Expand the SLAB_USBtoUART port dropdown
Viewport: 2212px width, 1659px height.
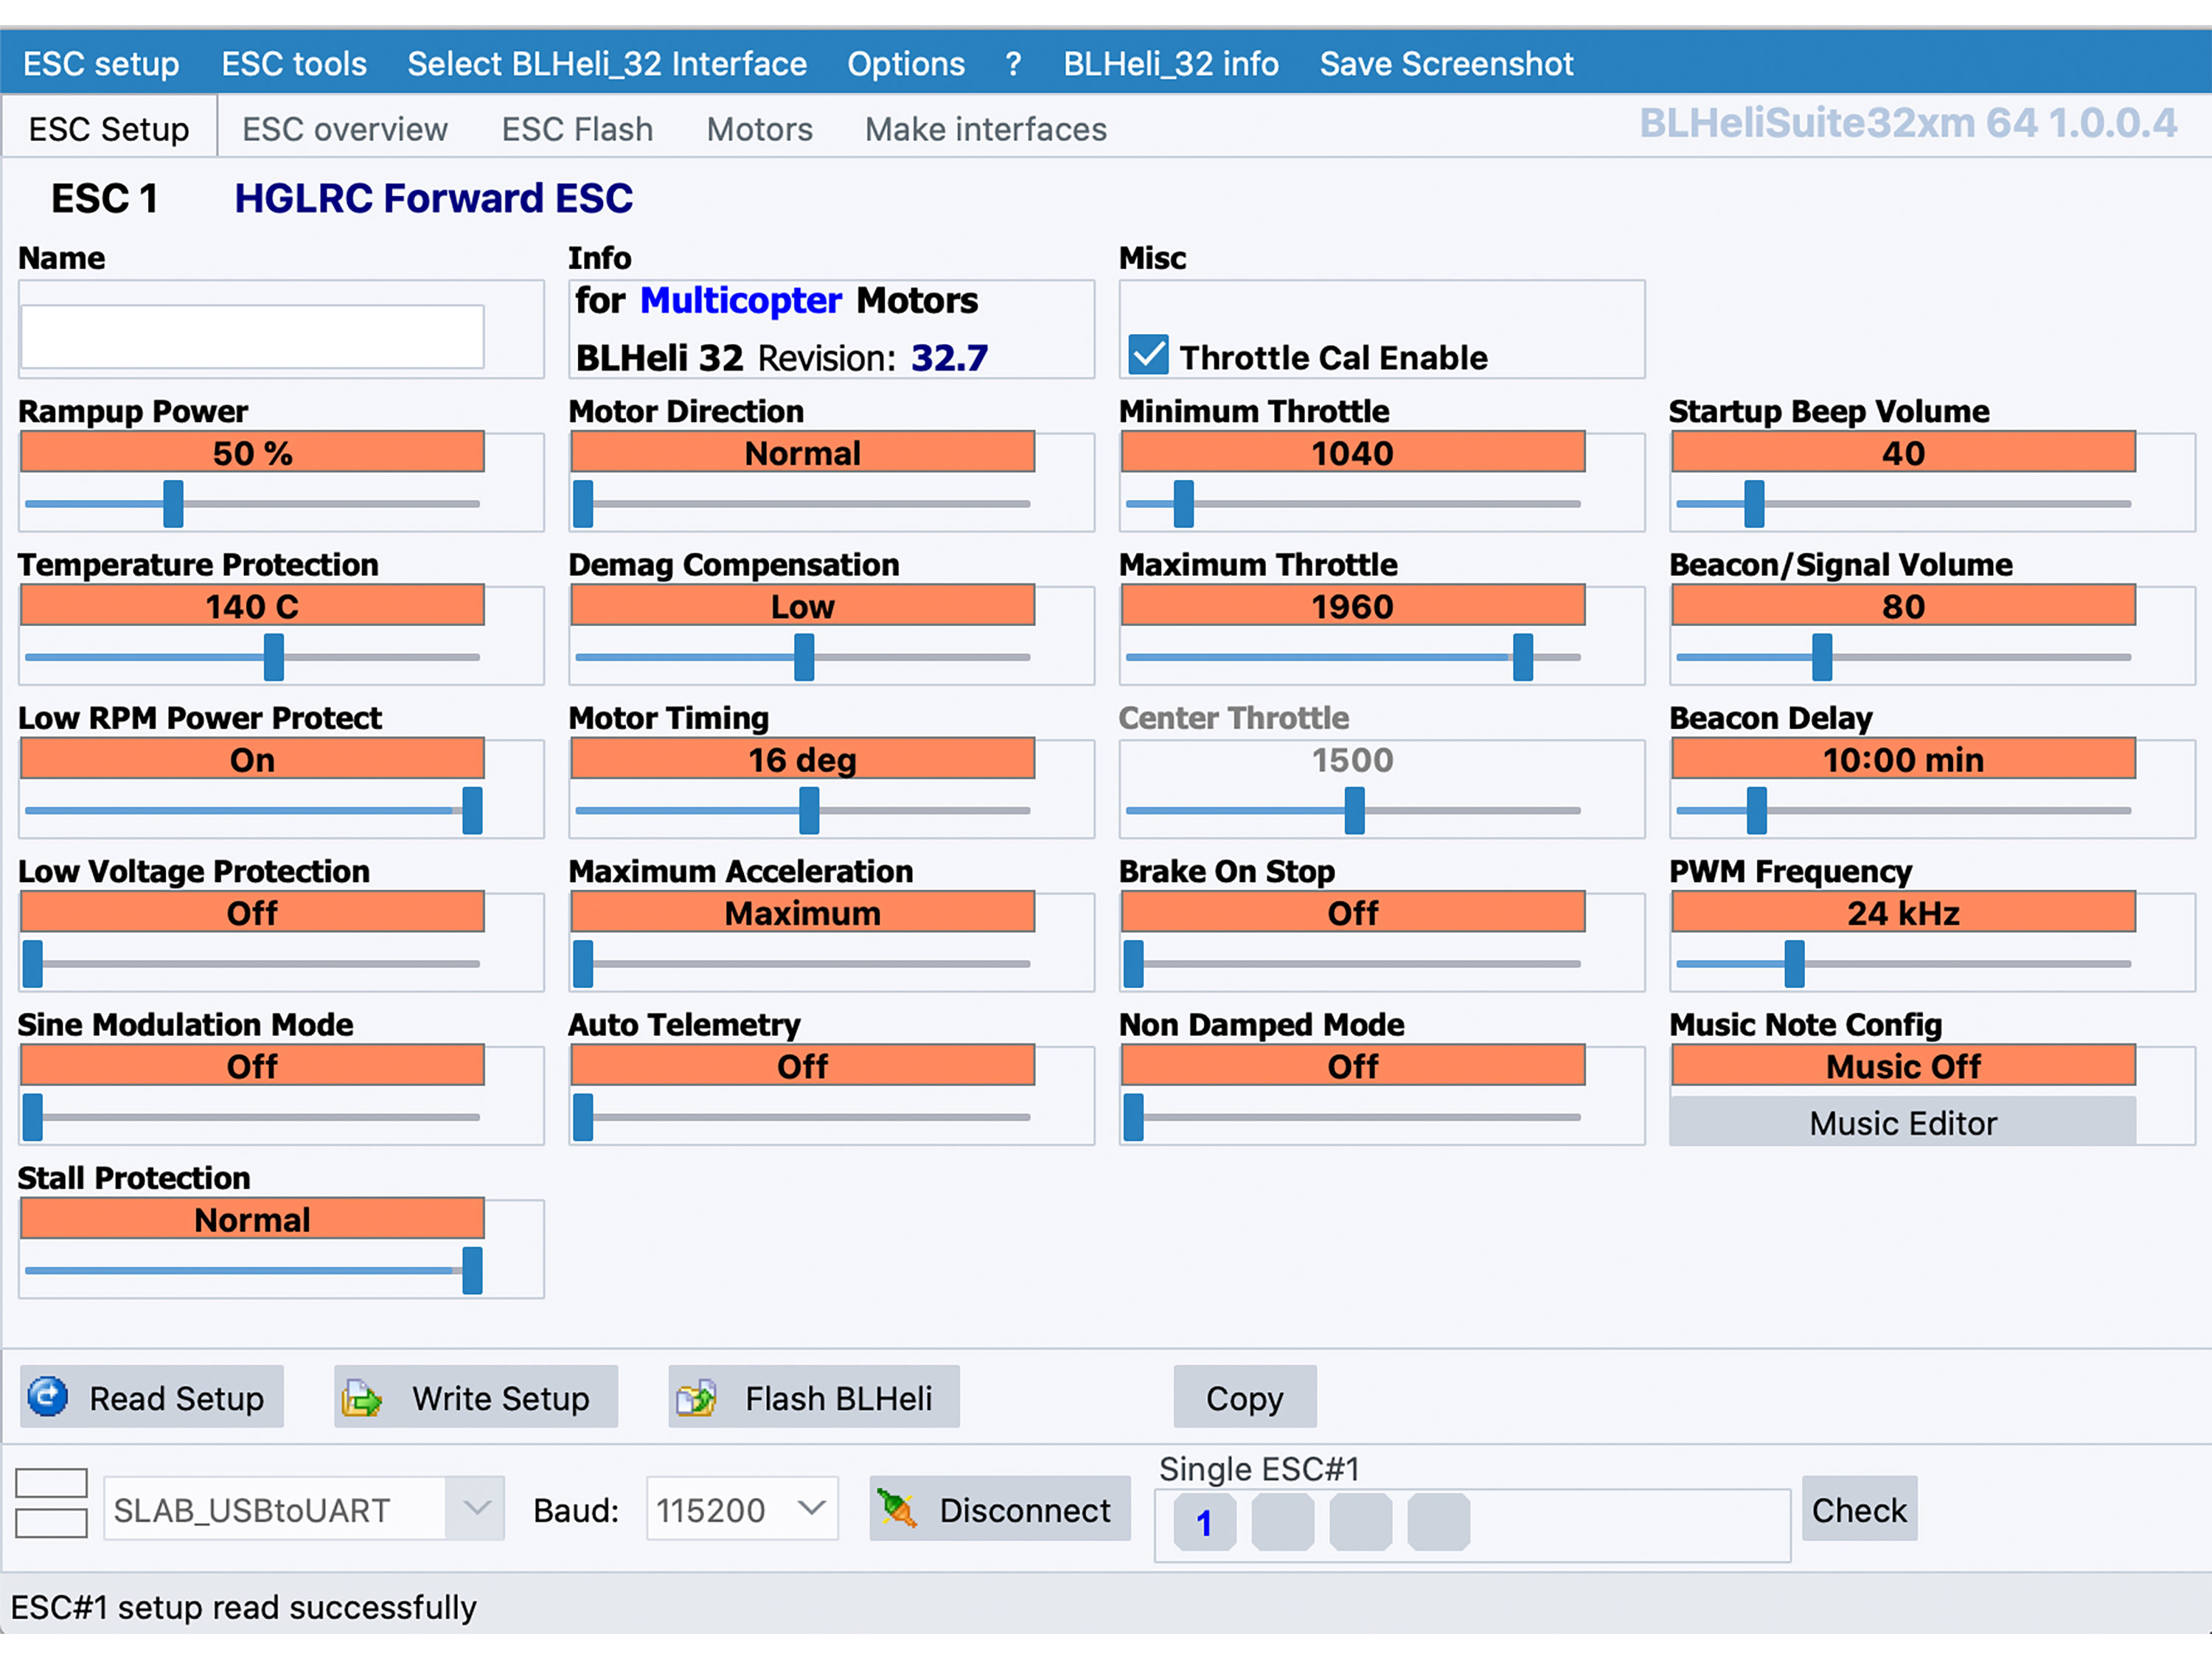(477, 1508)
